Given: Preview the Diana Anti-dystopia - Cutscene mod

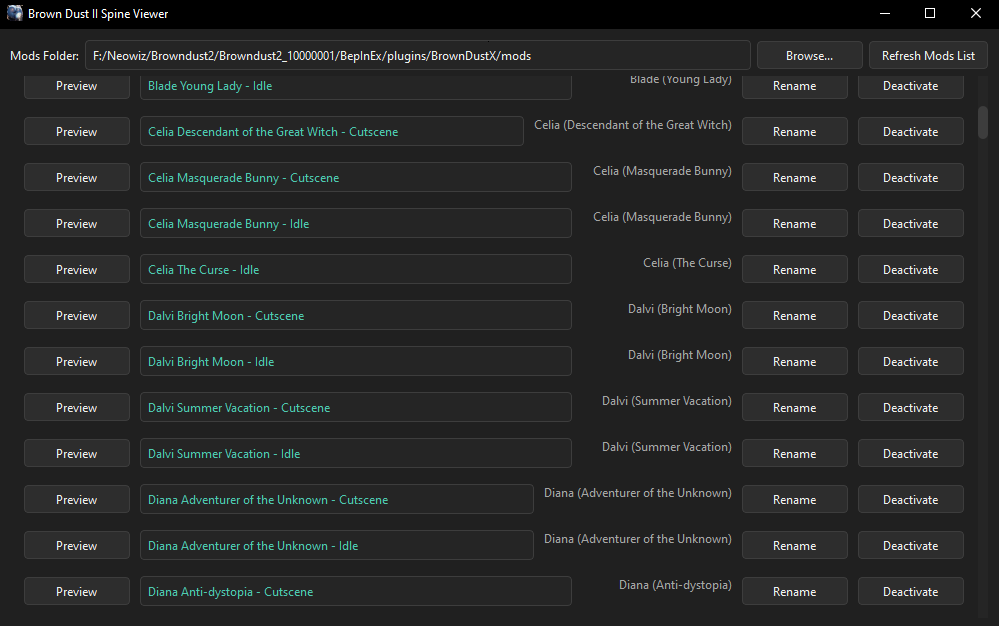Looking at the screenshot, I should [x=76, y=591].
